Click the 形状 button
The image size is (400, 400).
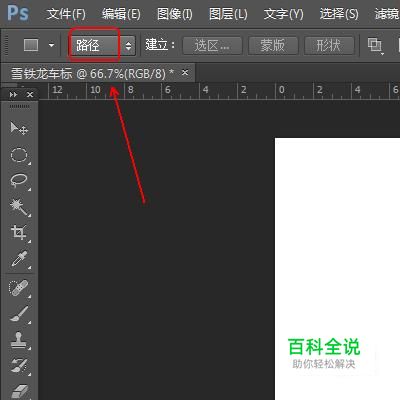[329, 45]
